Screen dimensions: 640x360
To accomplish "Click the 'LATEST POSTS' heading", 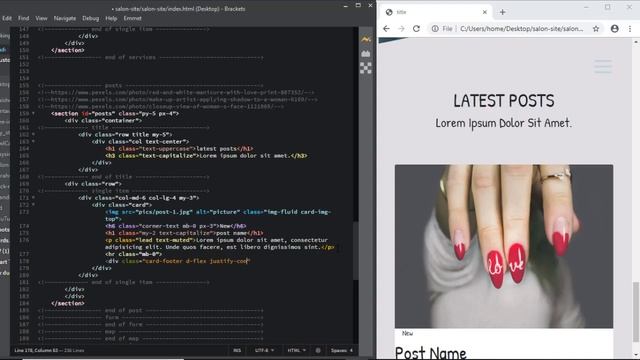I will click(504, 101).
